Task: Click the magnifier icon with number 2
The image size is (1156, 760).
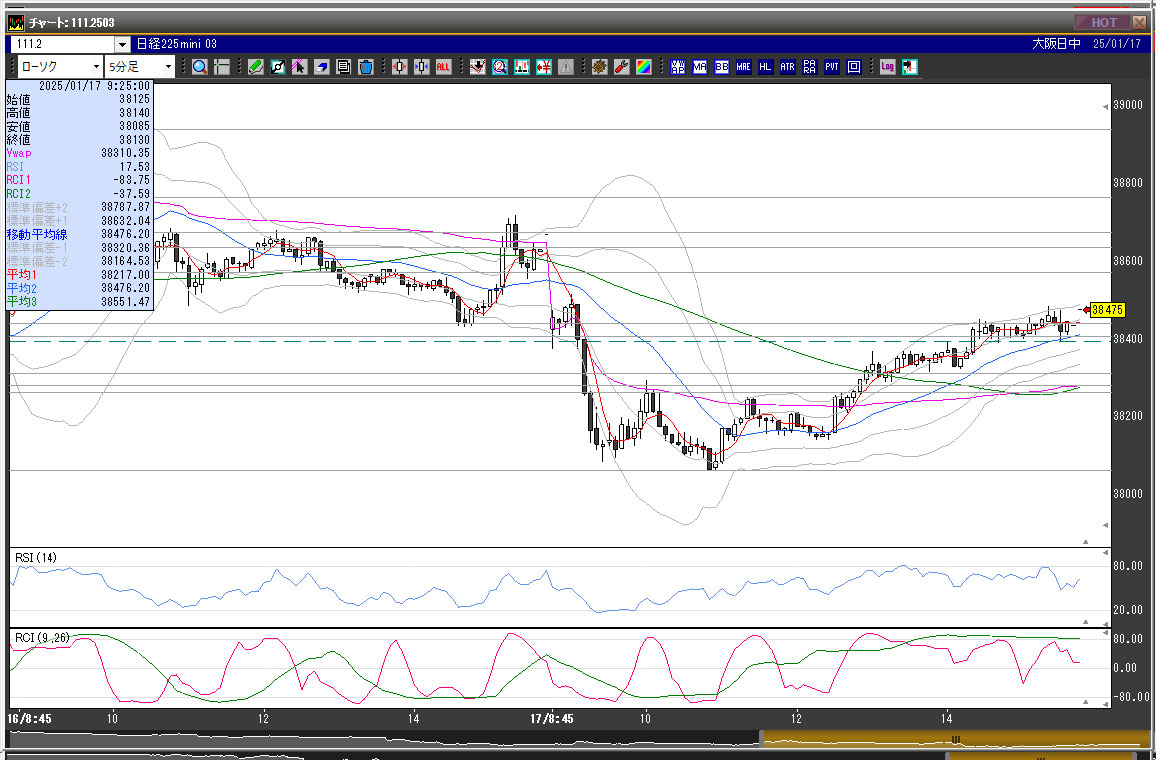Action: pos(500,67)
